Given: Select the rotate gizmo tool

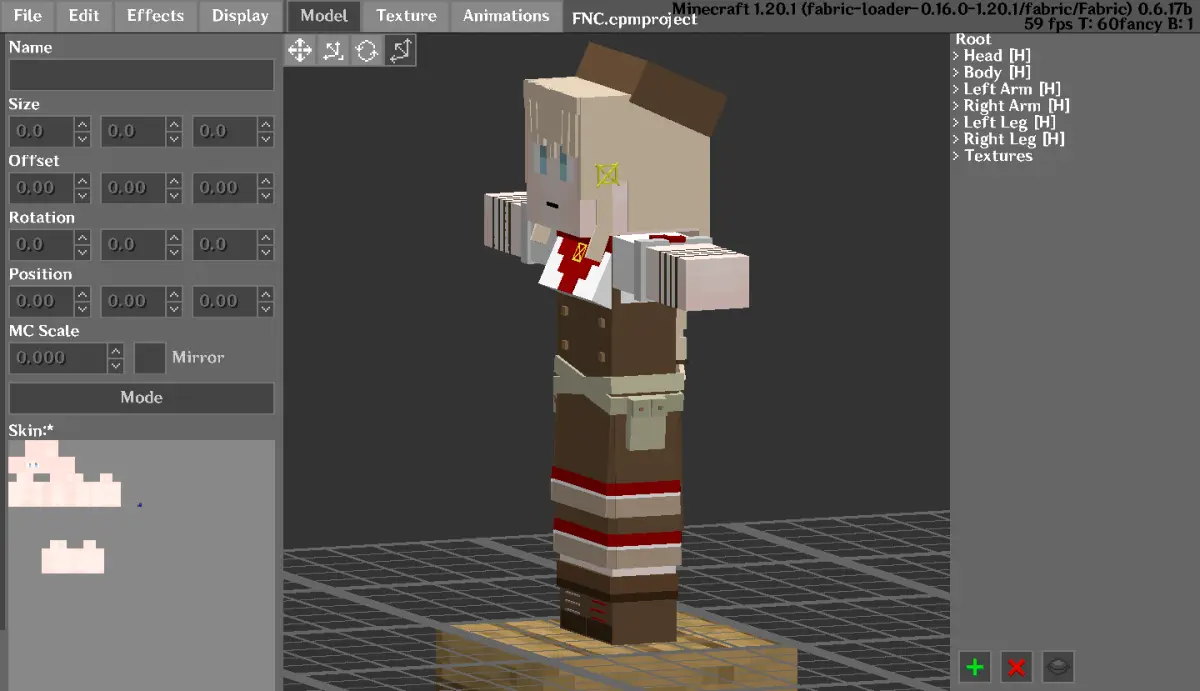Looking at the screenshot, I should point(366,50).
